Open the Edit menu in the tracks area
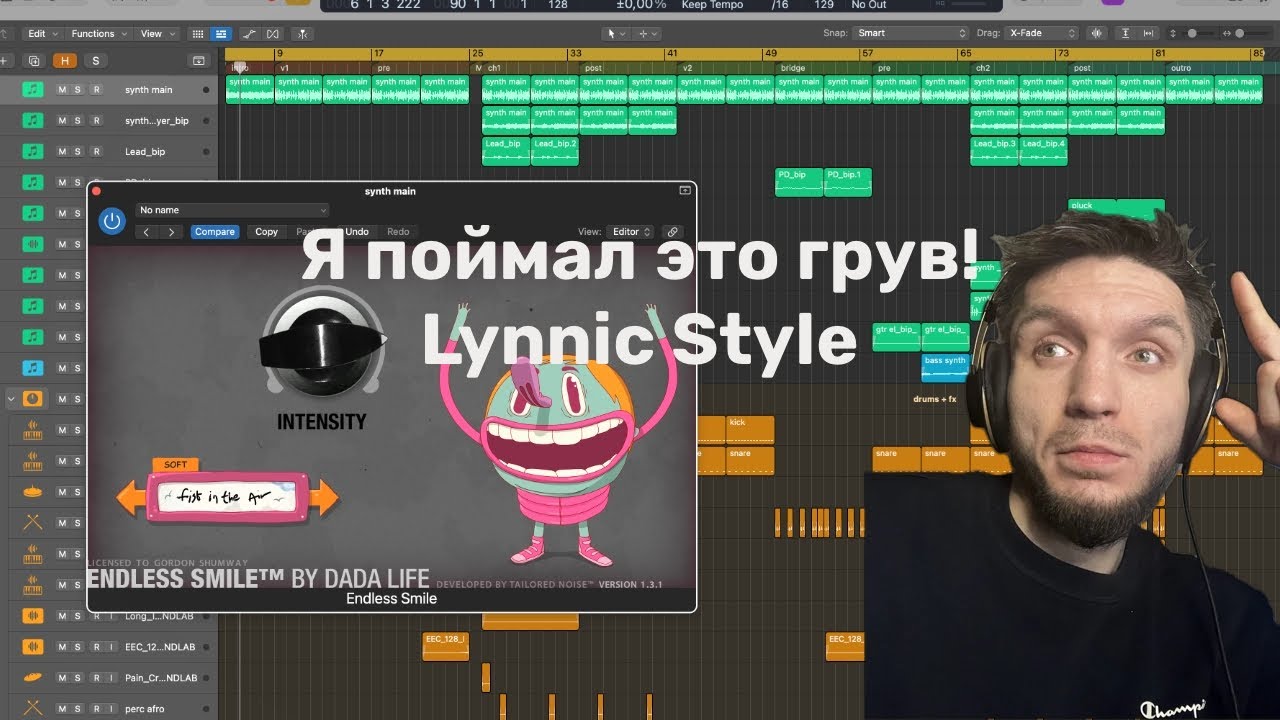 [x=42, y=33]
